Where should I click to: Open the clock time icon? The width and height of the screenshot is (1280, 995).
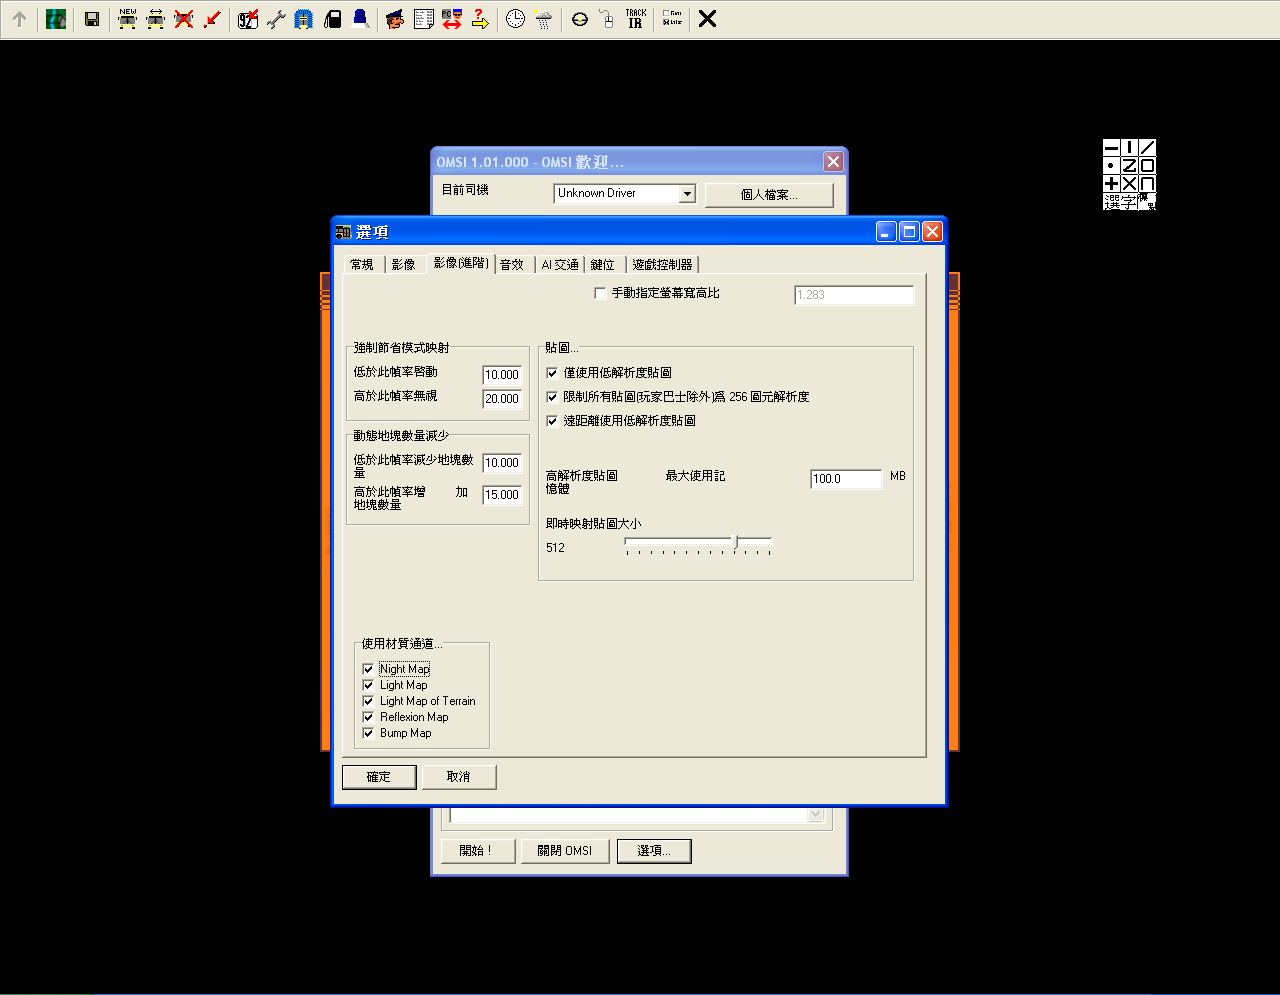(x=515, y=19)
